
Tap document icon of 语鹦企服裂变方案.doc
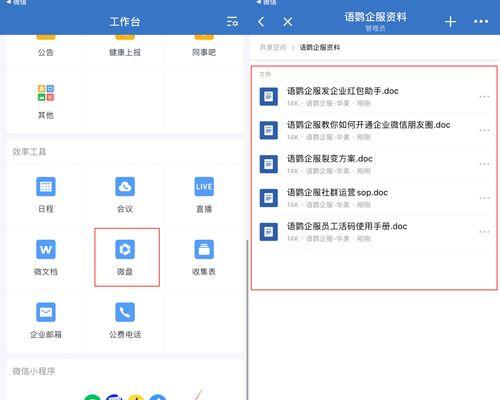(269, 164)
